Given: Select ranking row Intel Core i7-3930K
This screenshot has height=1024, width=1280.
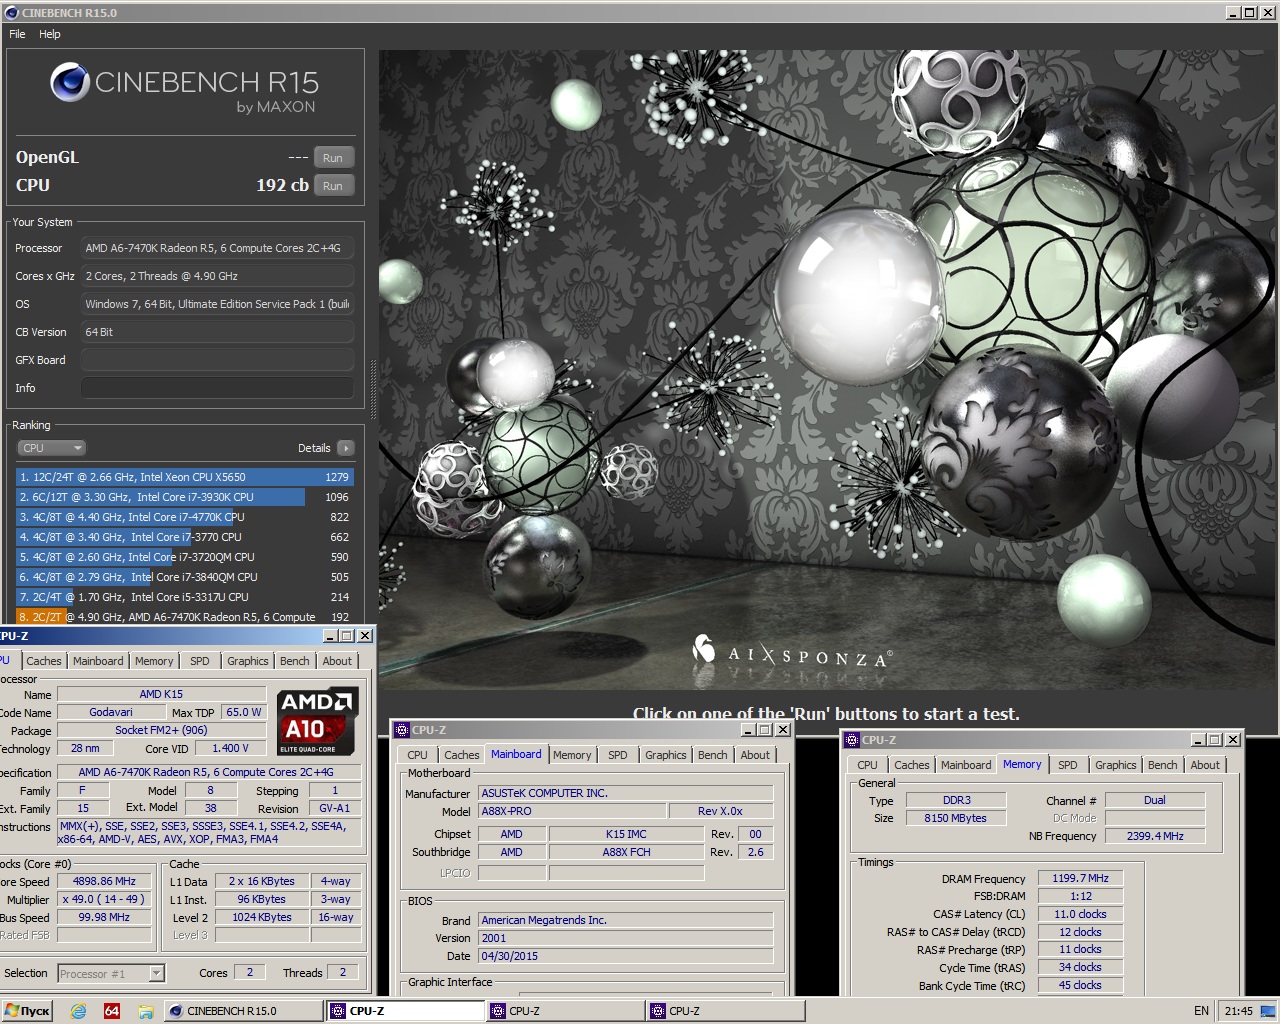Looking at the screenshot, I should pyautogui.click(x=185, y=497).
